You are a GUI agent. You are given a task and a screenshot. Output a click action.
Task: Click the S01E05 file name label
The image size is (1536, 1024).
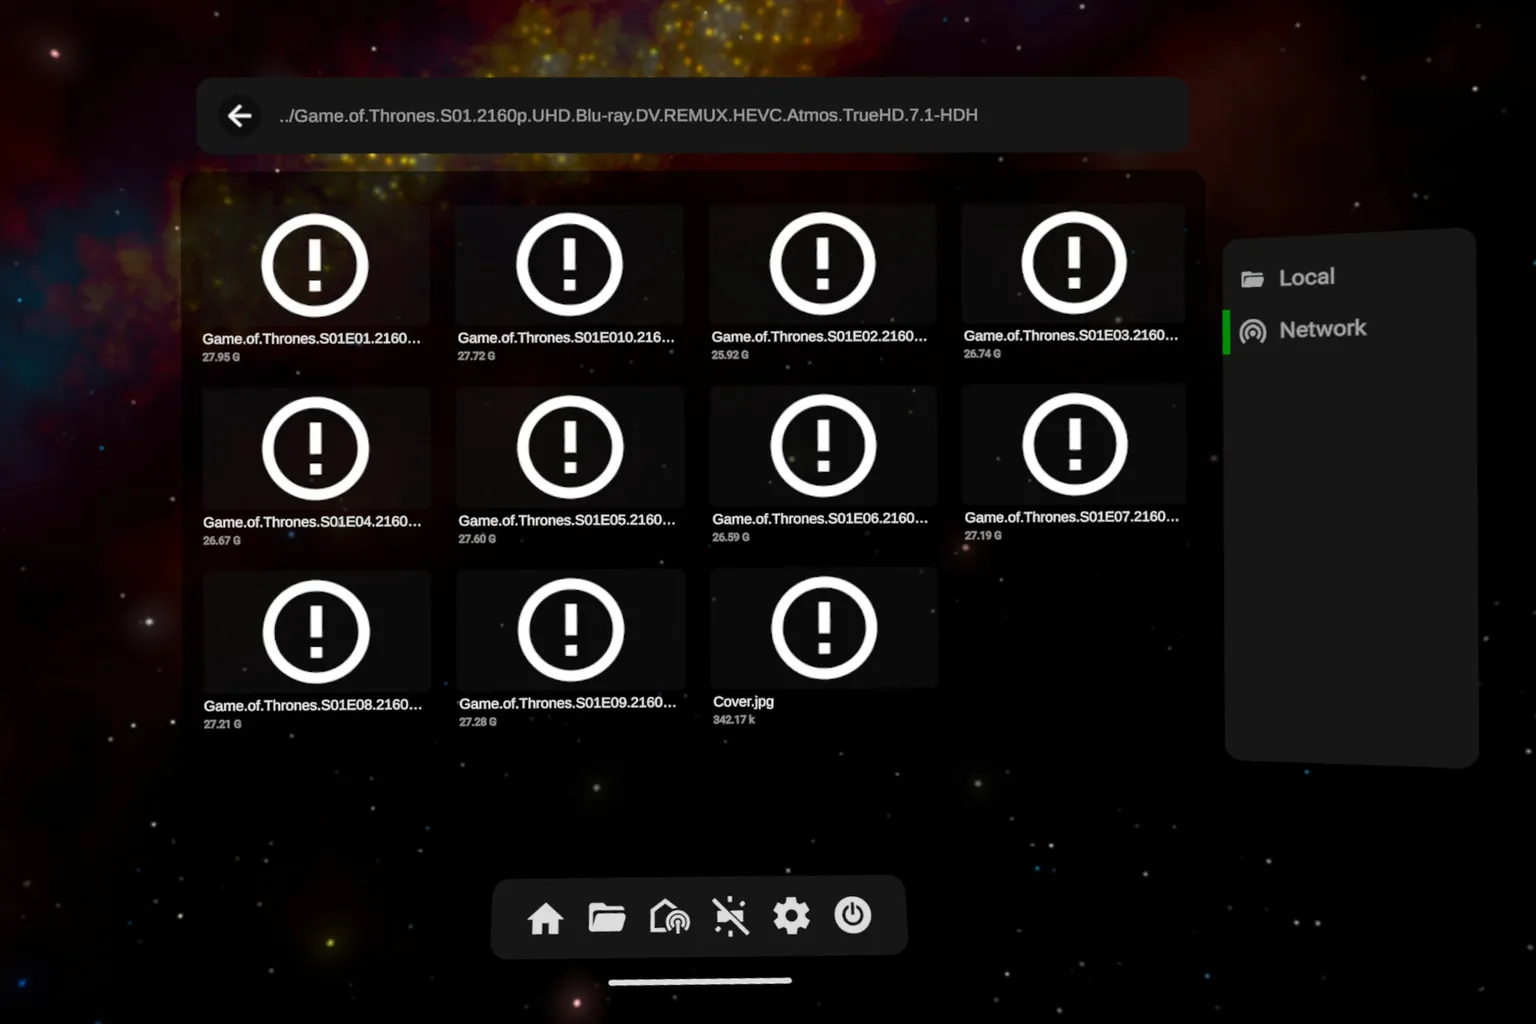pos(567,521)
